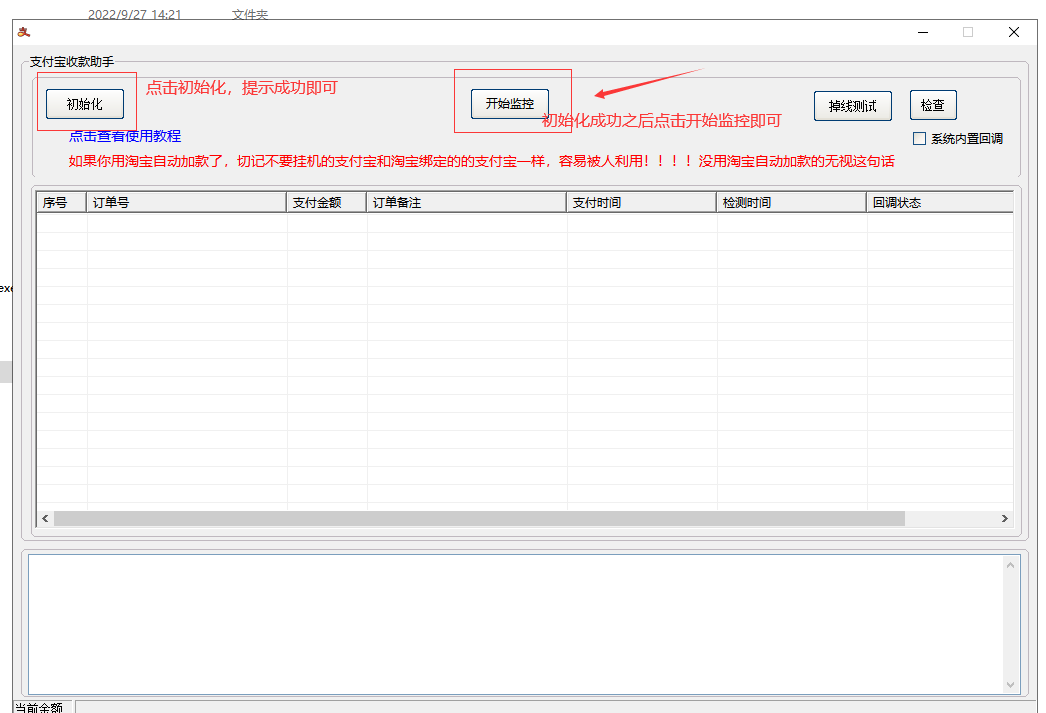Sort by the 支付时间 column header
Viewport: 1046px width, 713px height.
click(641, 202)
